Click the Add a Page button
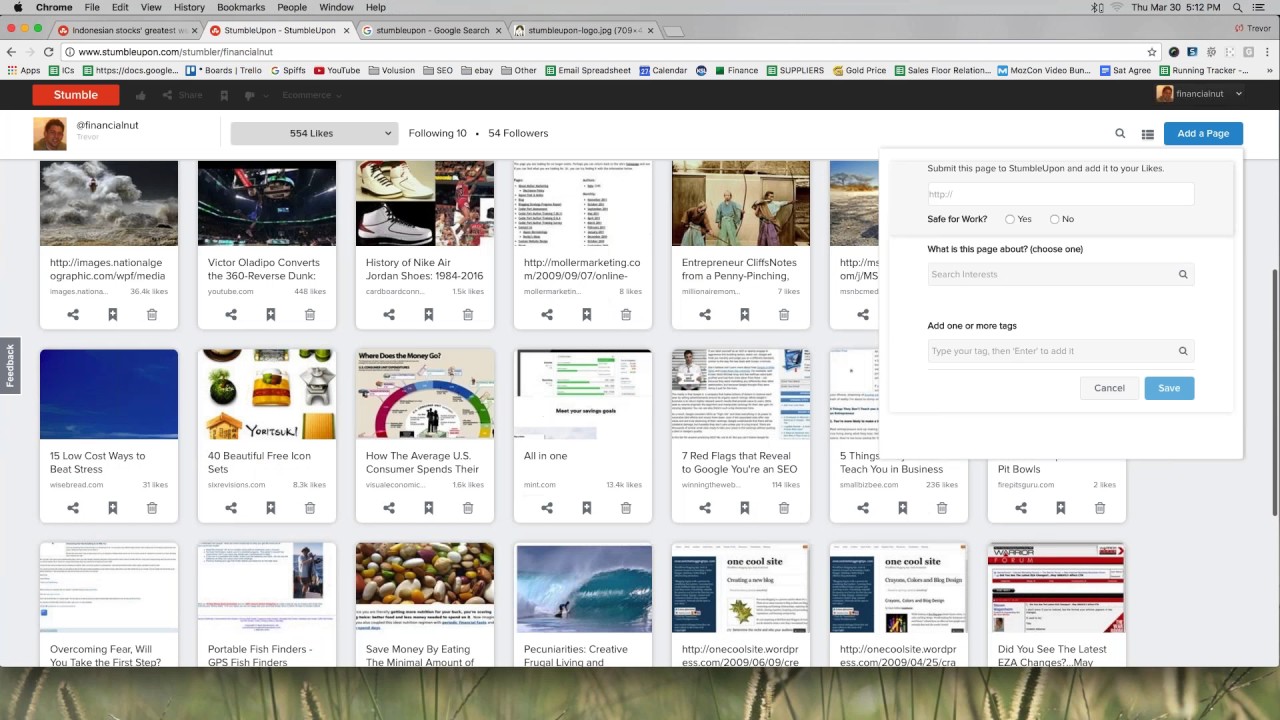This screenshot has width=1280, height=720. pos(1203,133)
